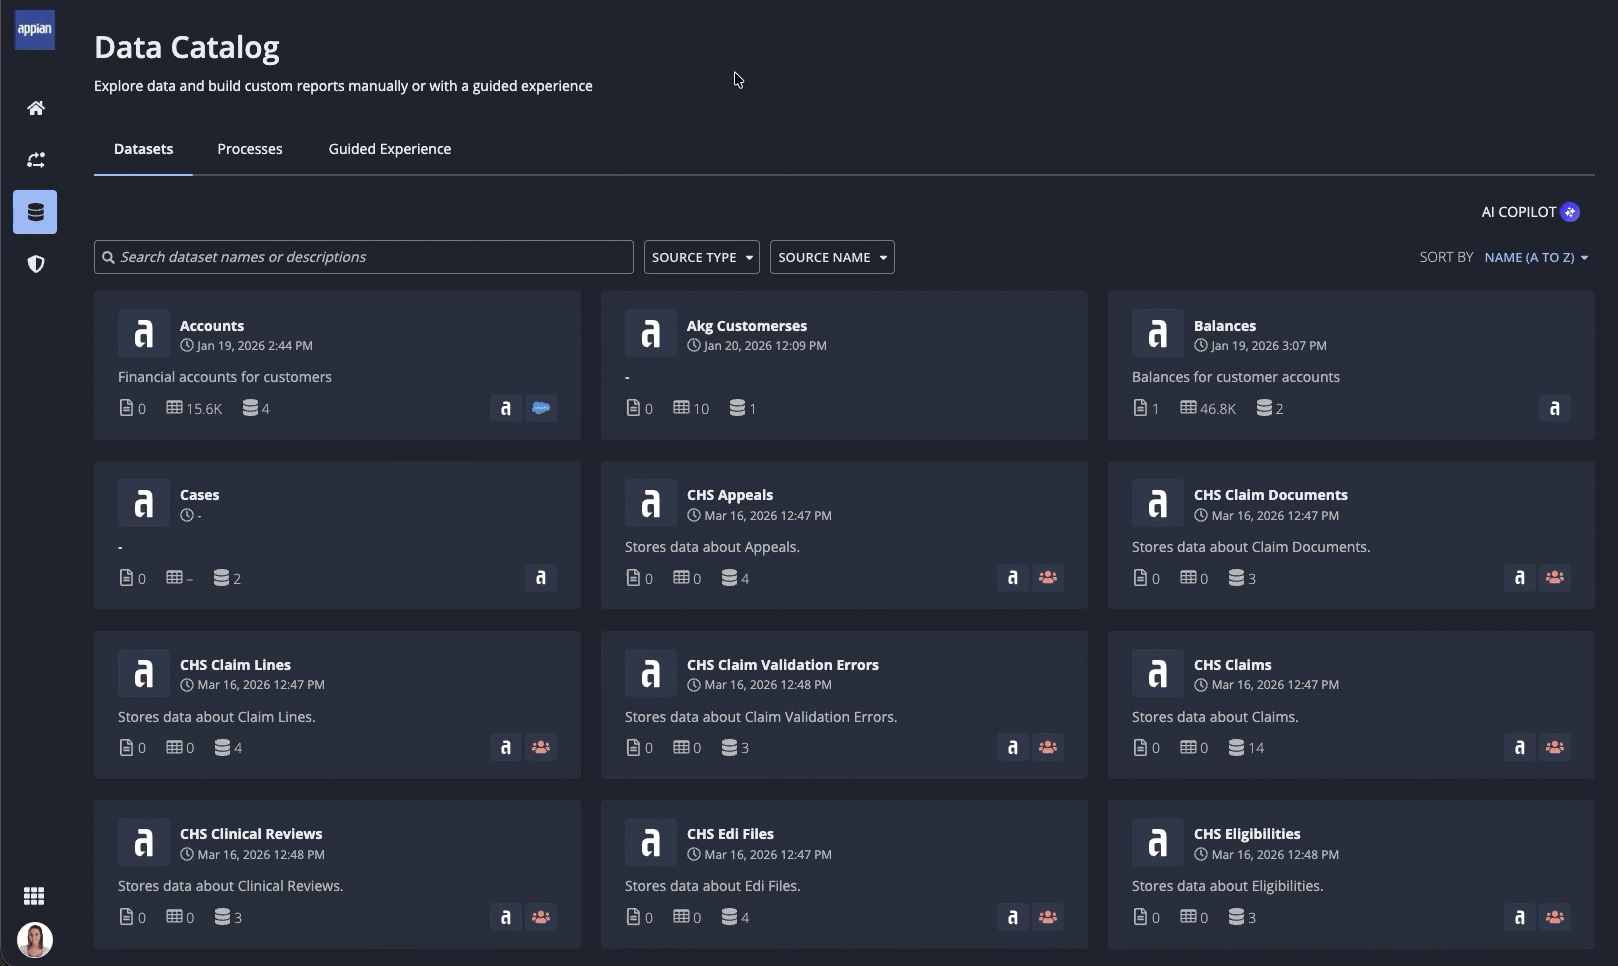Click the Accounts dataset thumbnail icon
Viewport: 1618px width, 966px height.
[144, 333]
